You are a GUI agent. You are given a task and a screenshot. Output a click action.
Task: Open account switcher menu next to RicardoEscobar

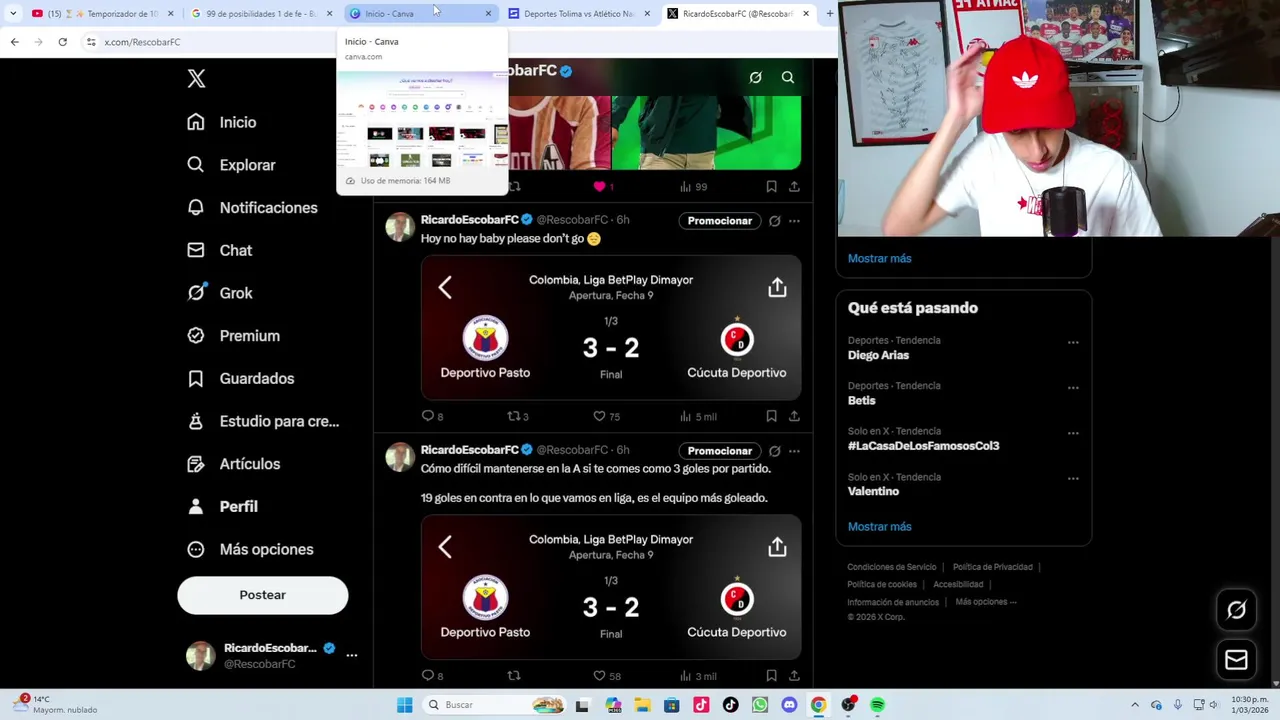(351, 655)
